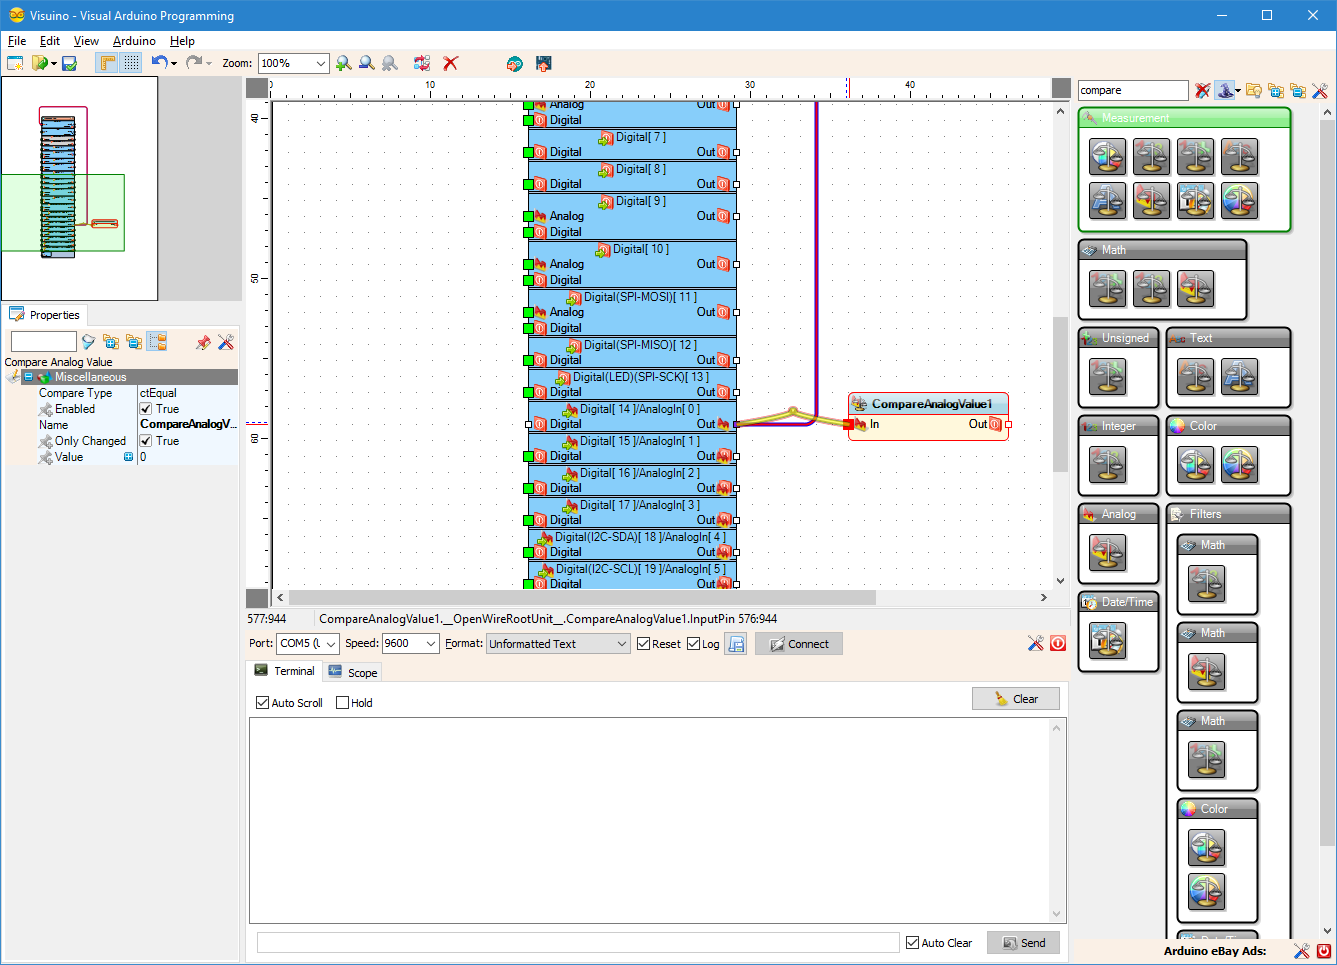This screenshot has width=1337, height=965.
Task: Clear the component search with the red X
Action: point(1202,90)
